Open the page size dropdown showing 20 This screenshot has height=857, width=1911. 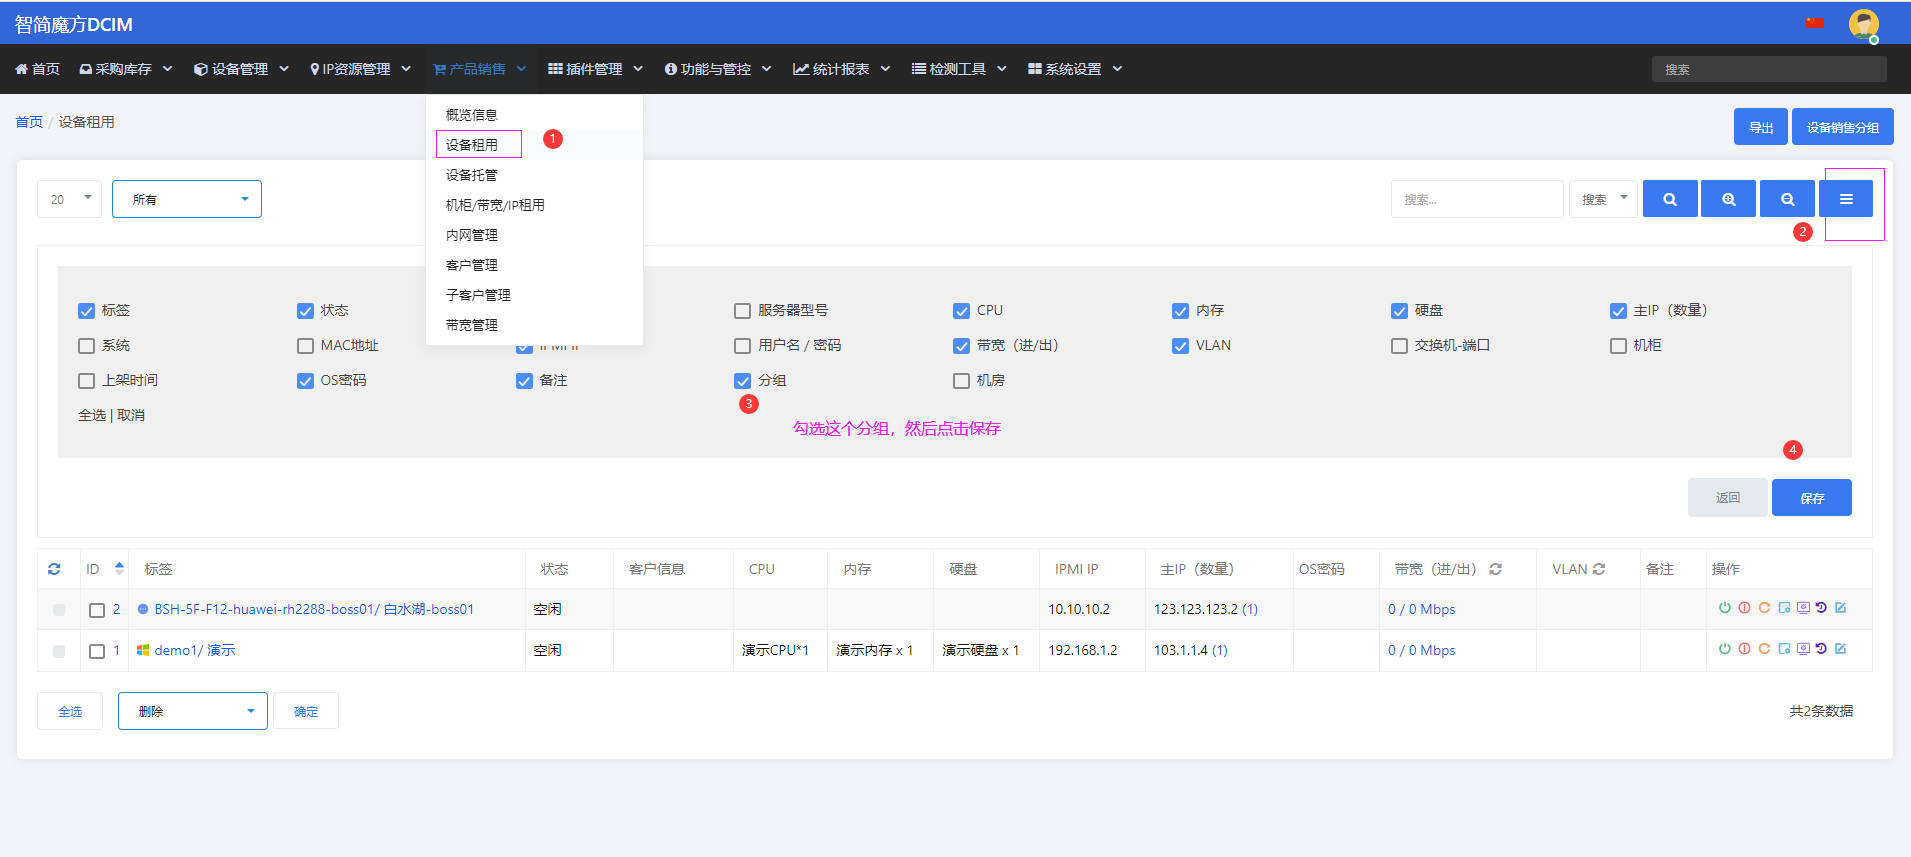[x=70, y=199]
